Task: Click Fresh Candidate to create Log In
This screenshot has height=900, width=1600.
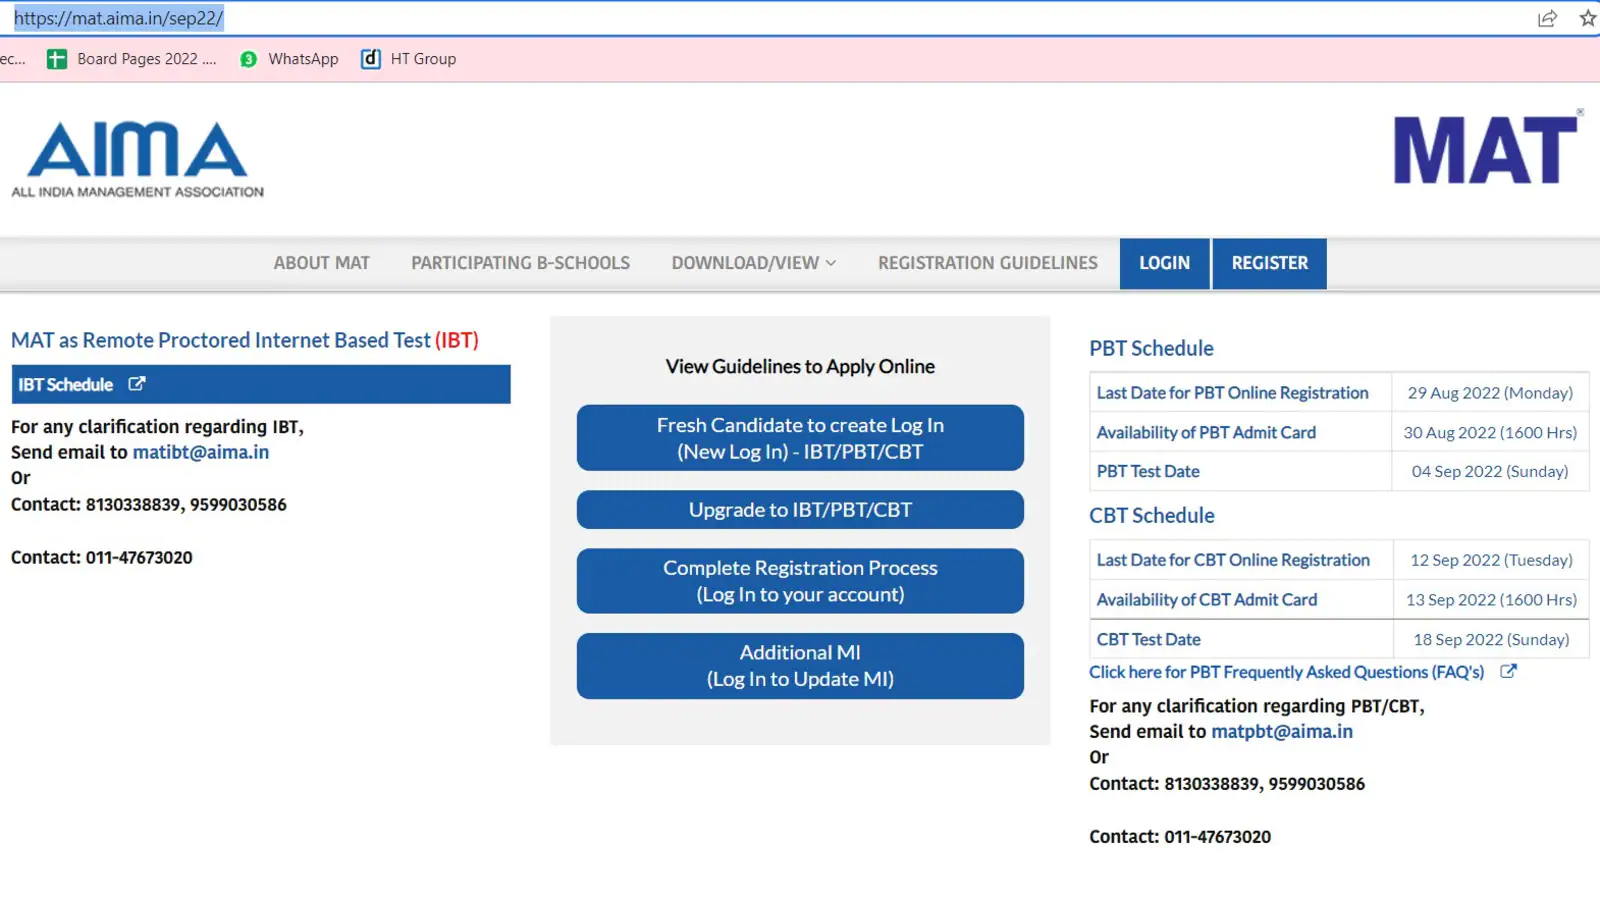Action: 800,438
